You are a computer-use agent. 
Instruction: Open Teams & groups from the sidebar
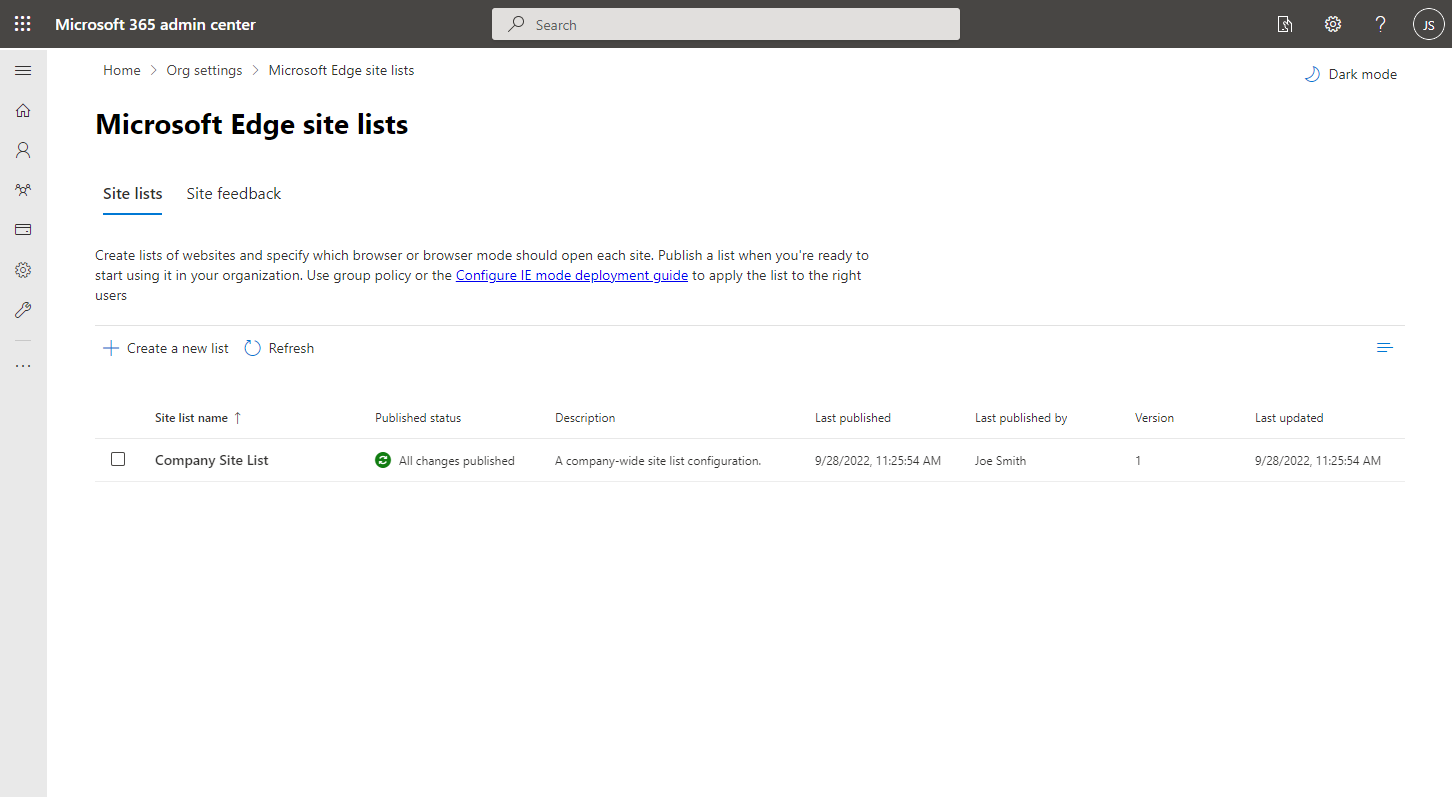(22, 190)
